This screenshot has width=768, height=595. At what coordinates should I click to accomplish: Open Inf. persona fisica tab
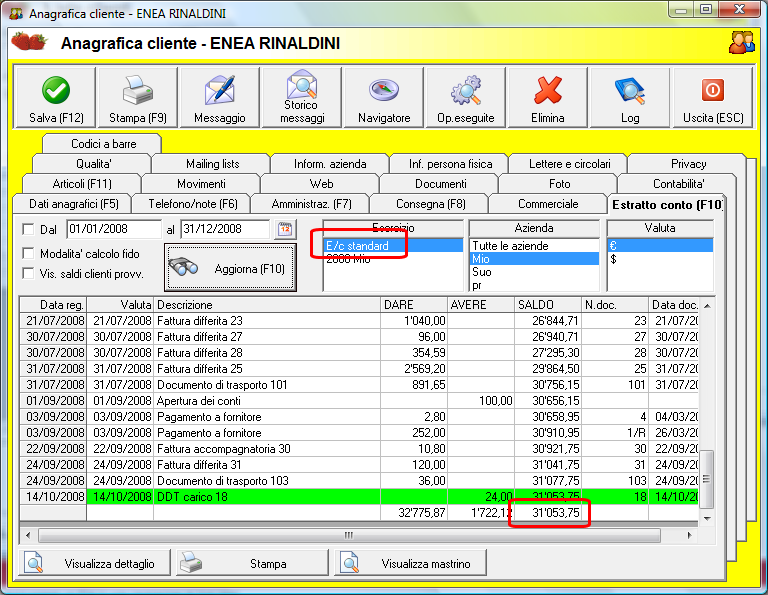click(x=450, y=164)
